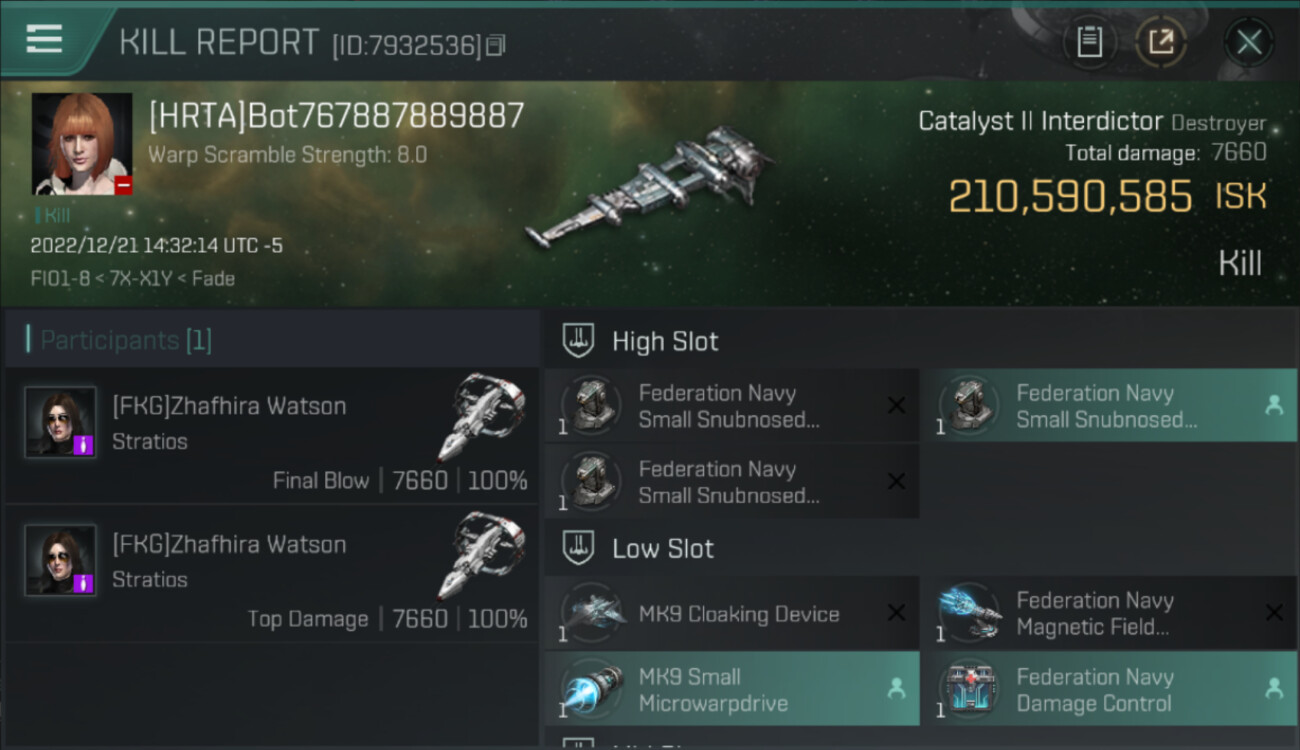1300x750 pixels.
Task: Open the clipboard report icon
Action: tap(1089, 42)
